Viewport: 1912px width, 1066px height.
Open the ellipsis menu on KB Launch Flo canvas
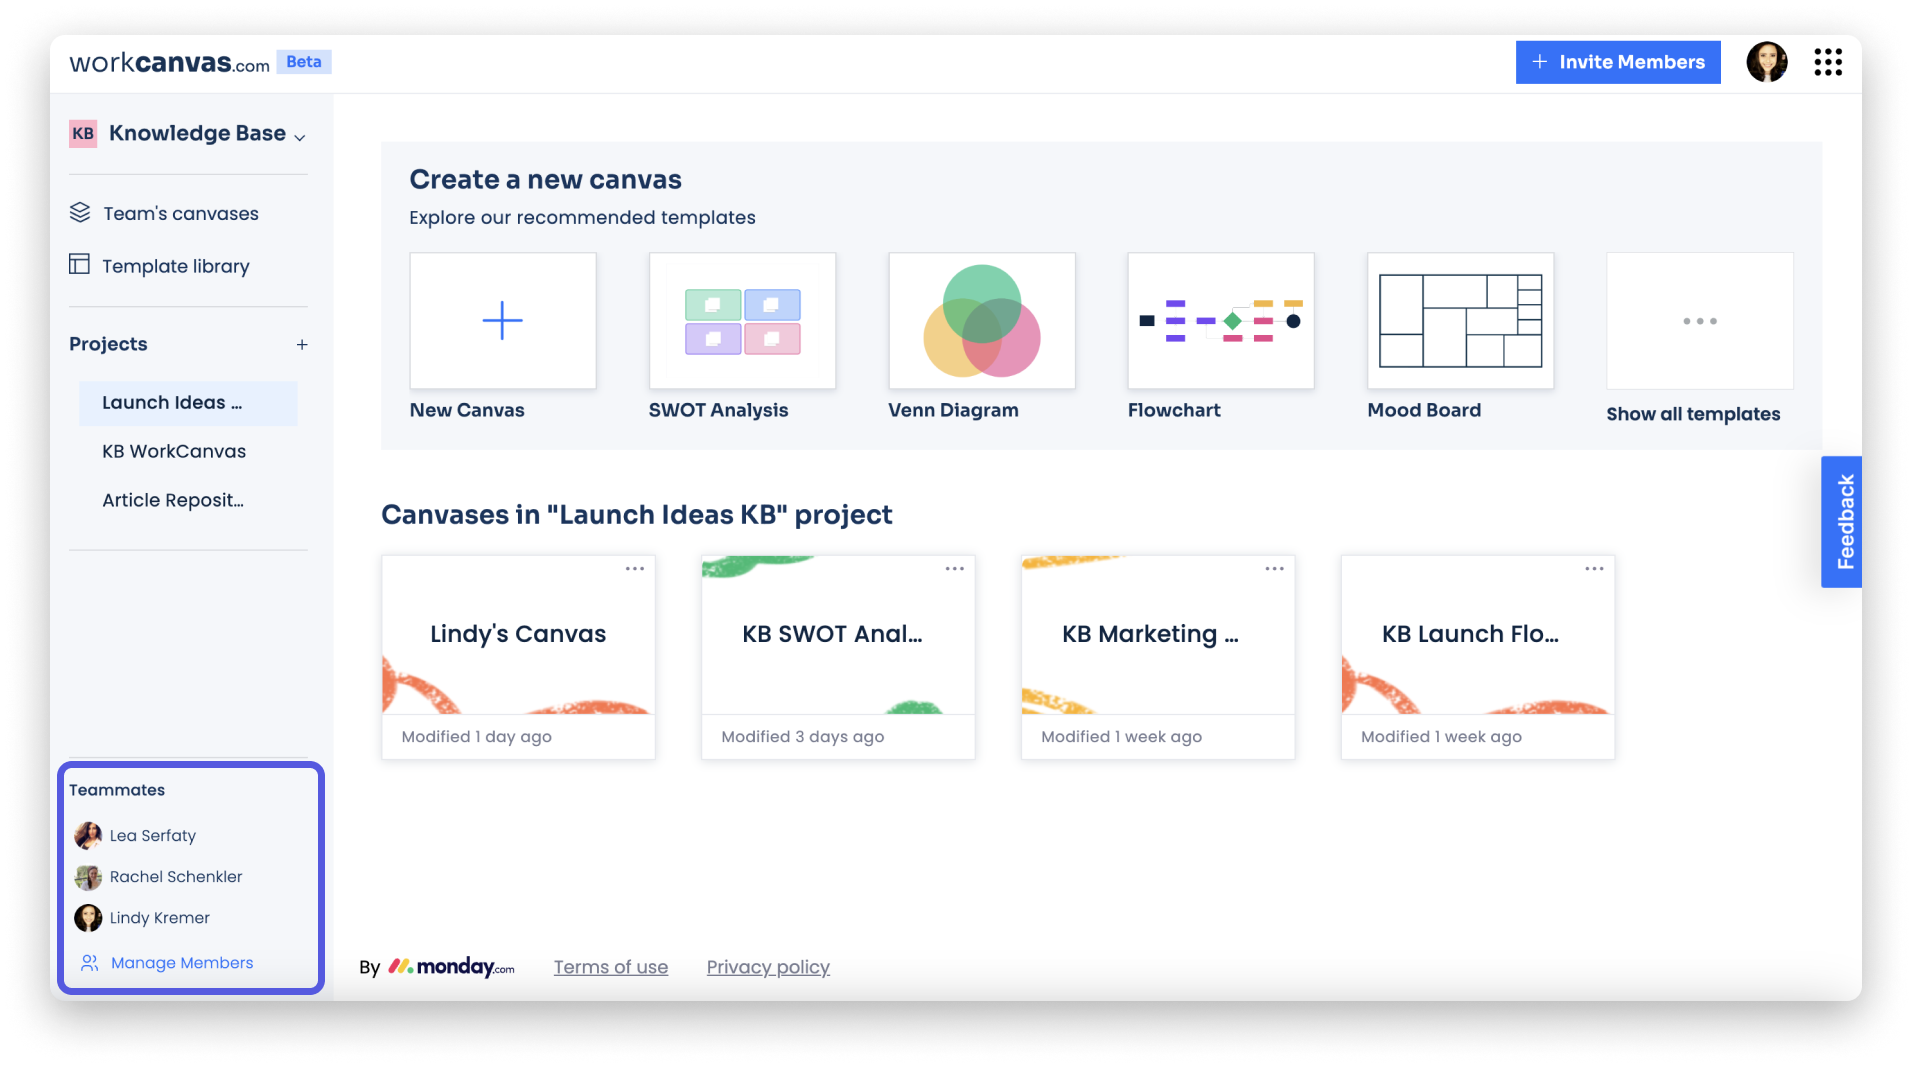point(1594,568)
